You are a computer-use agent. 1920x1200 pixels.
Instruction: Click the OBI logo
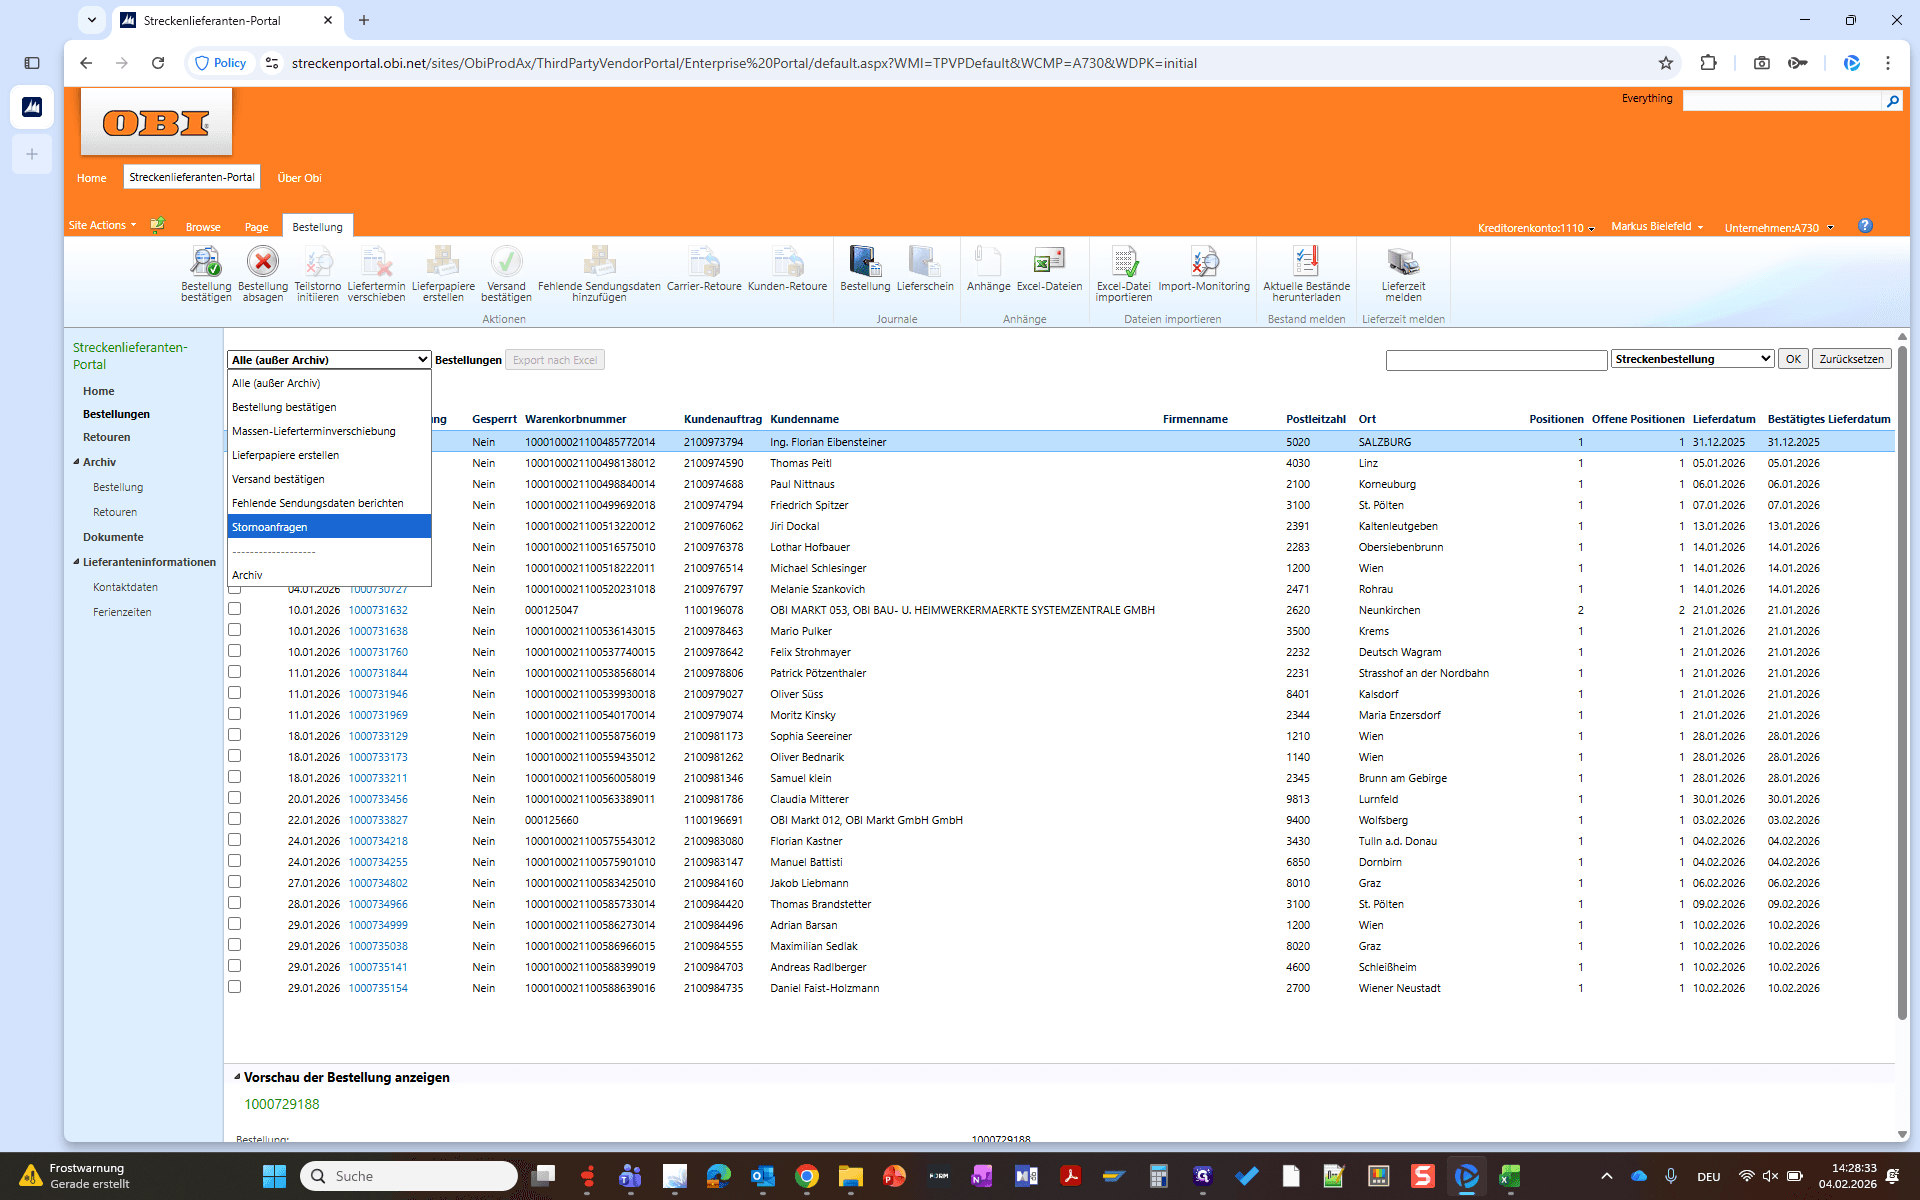[x=156, y=122]
